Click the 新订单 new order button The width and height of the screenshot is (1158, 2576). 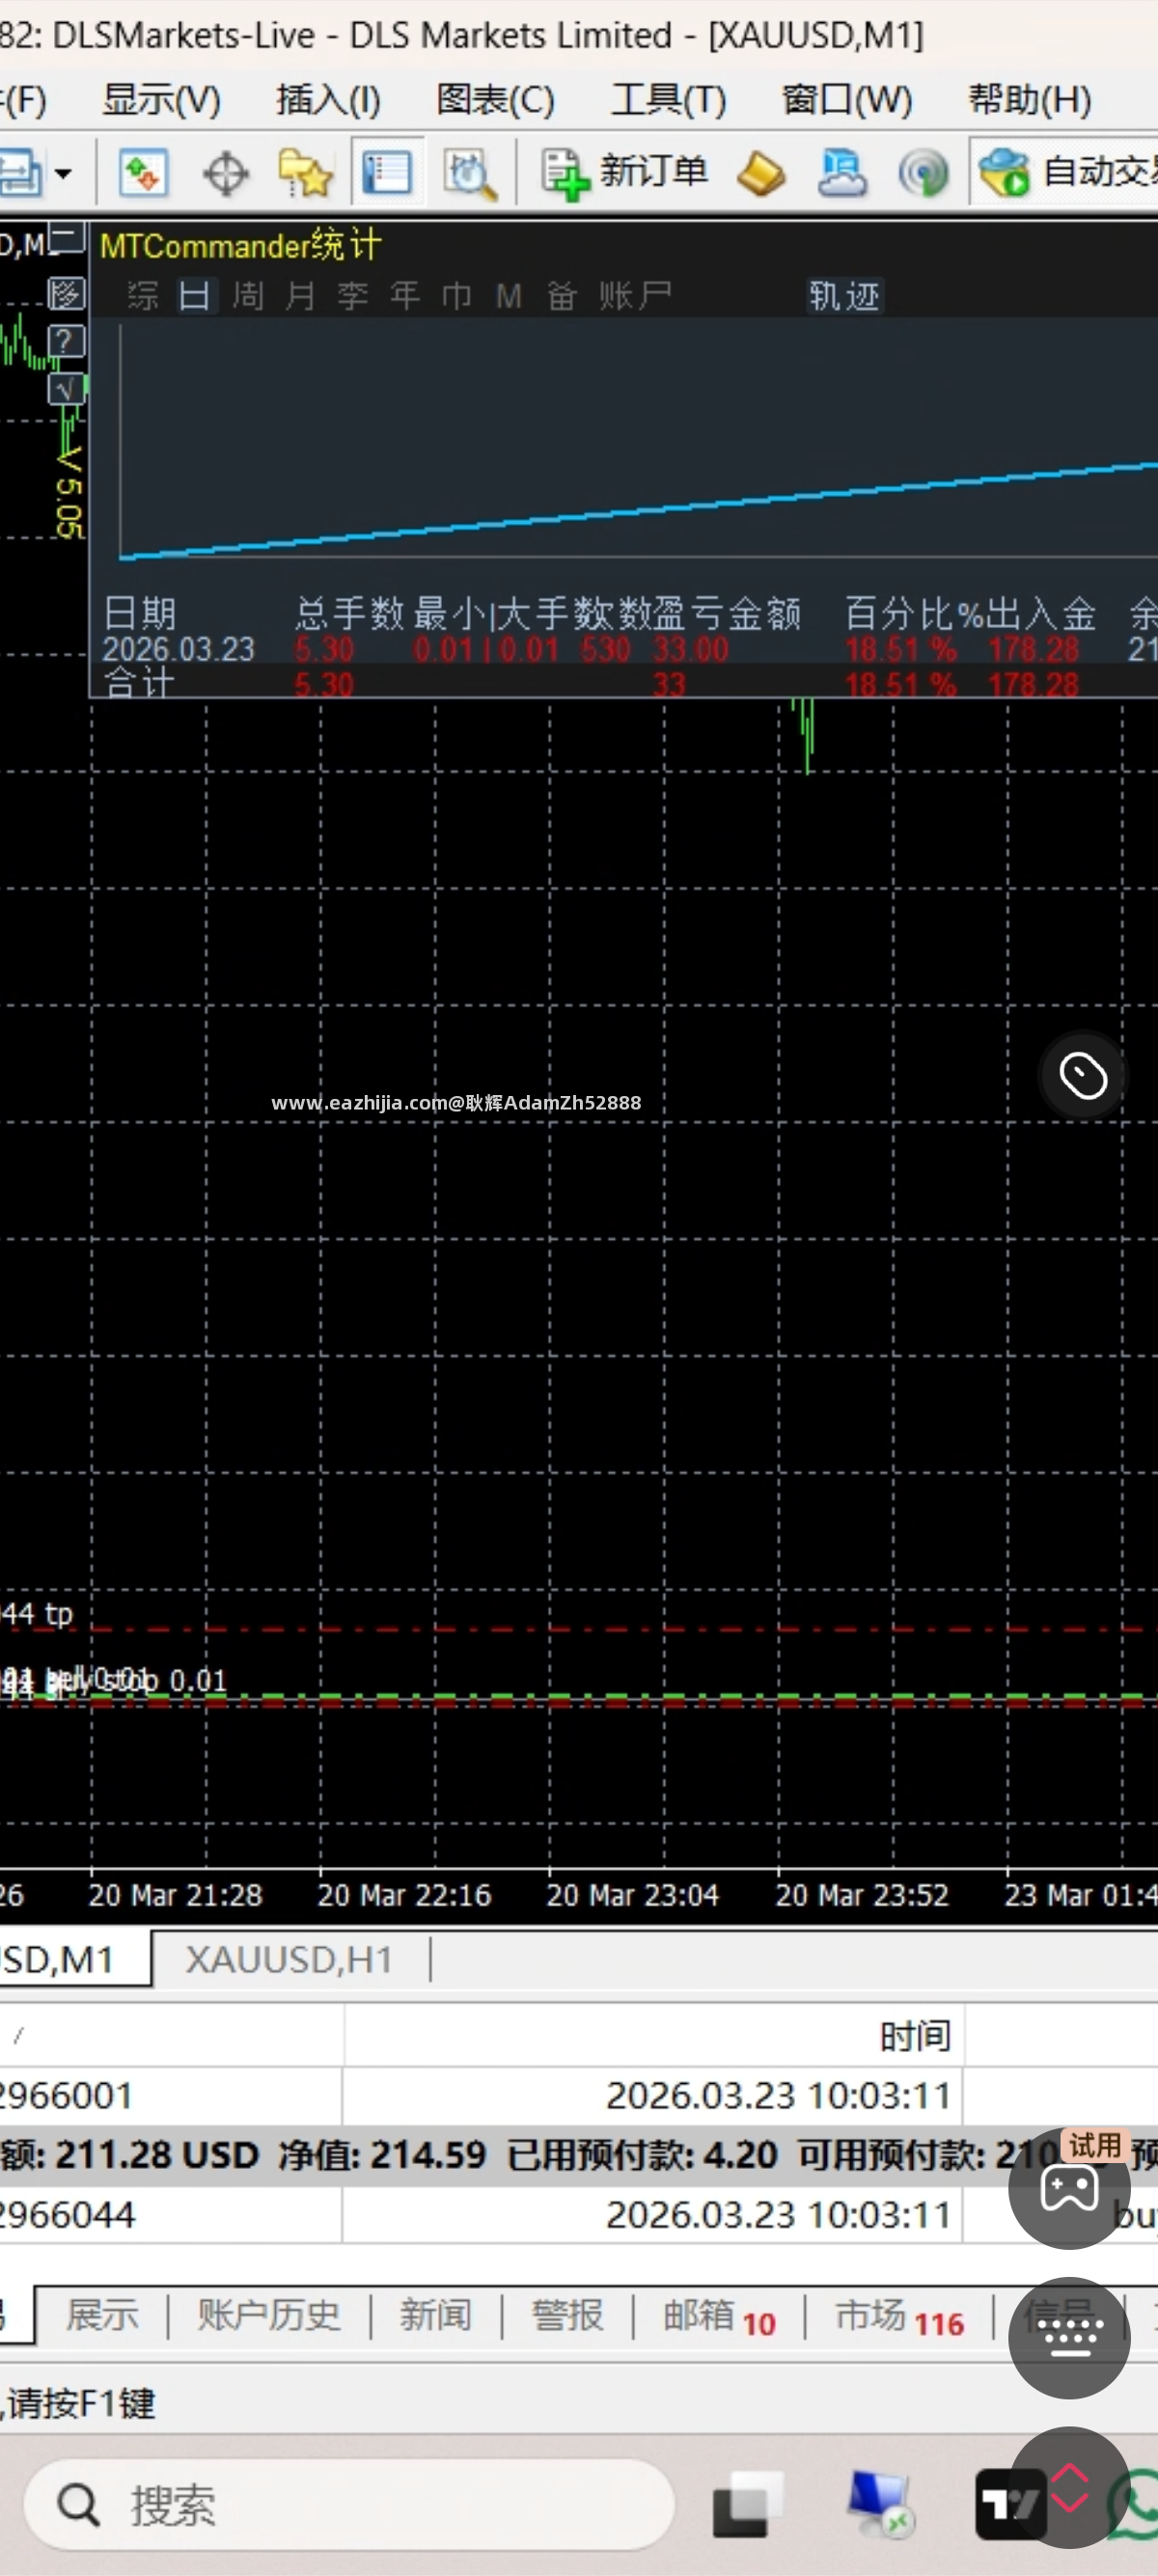[x=623, y=173]
